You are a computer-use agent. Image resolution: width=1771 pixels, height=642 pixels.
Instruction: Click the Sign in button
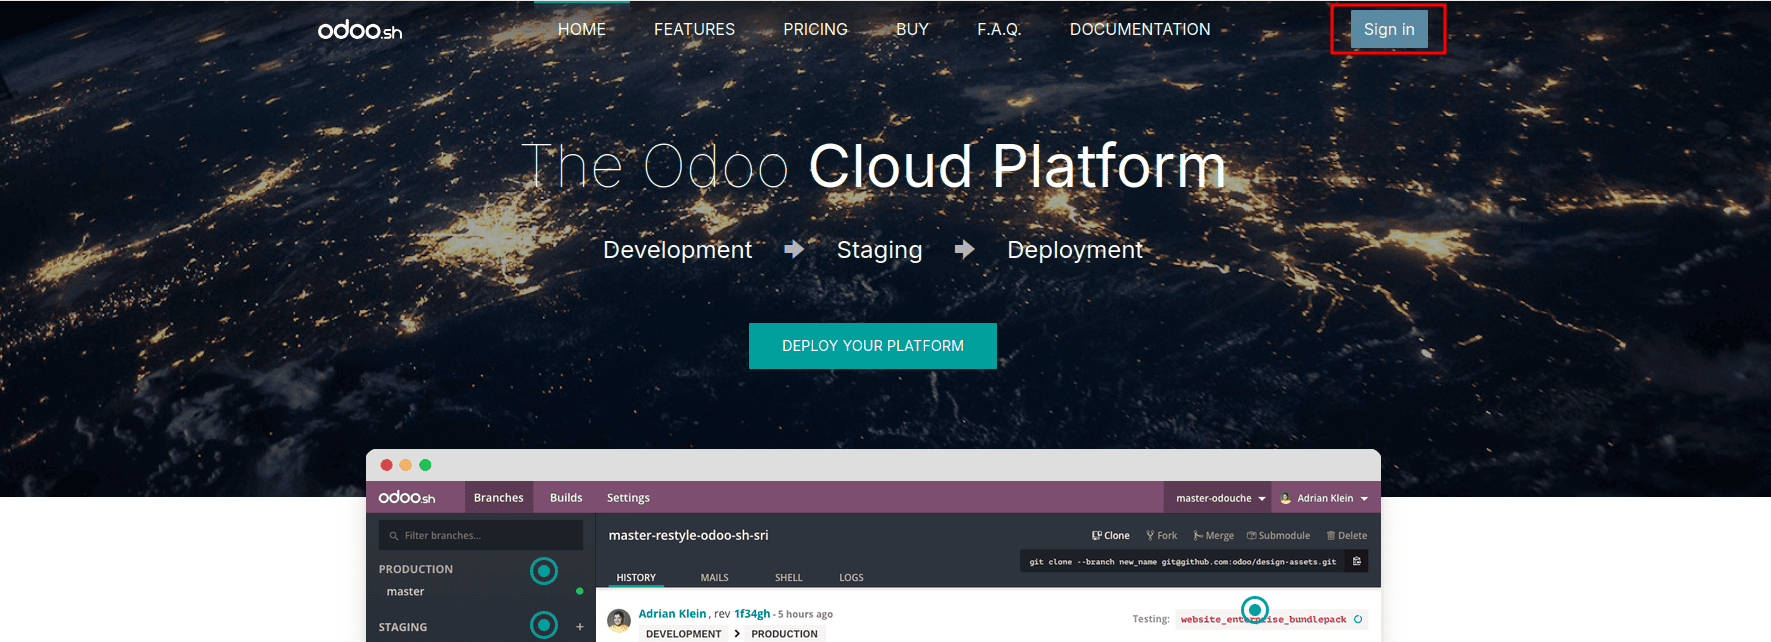click(x=1389, y=29)
